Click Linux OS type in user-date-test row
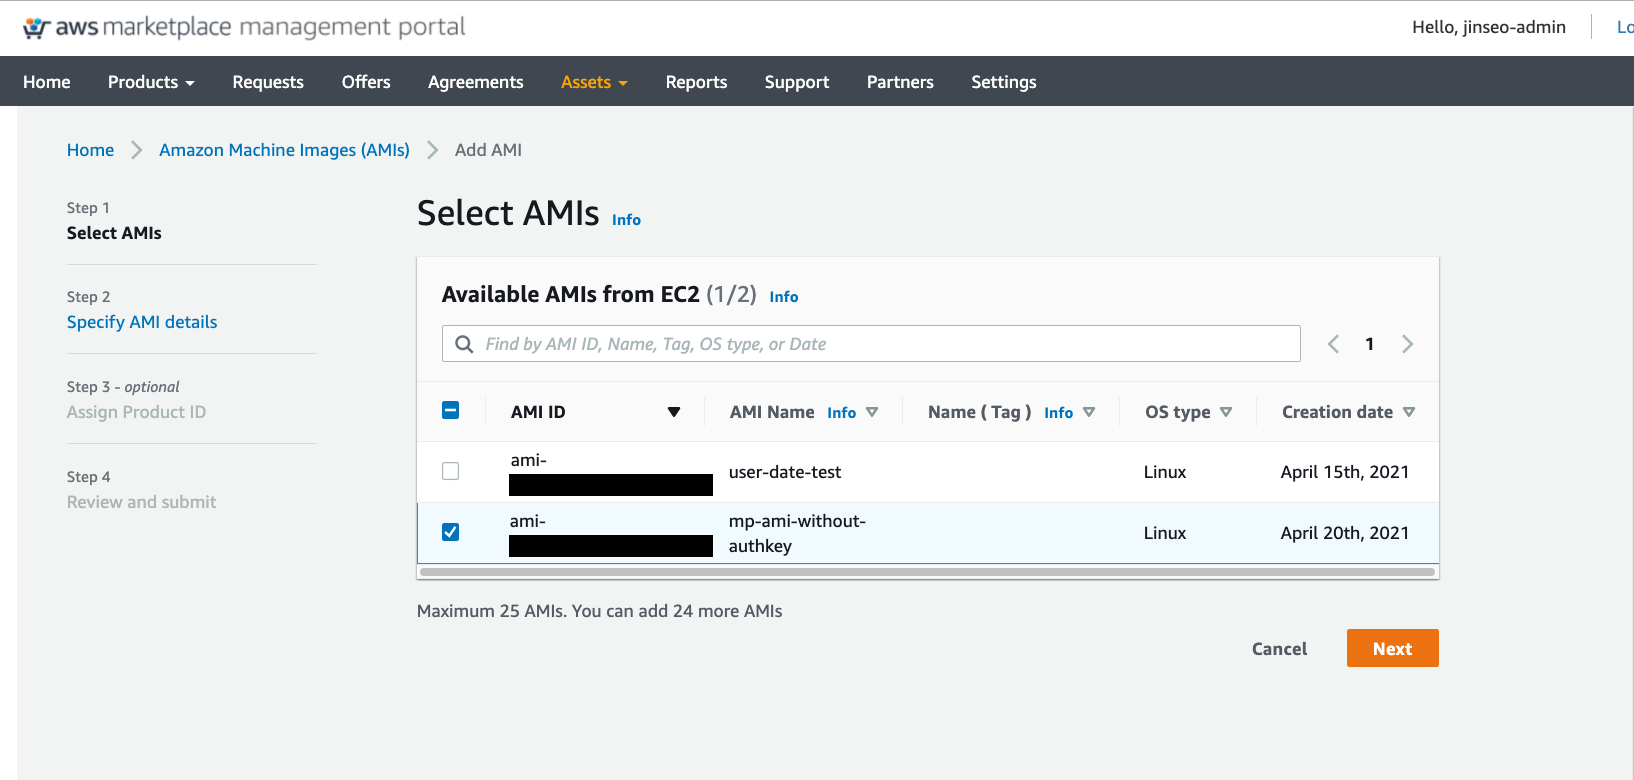The height and width of the screenshot is (780, 1634). 1165,472
